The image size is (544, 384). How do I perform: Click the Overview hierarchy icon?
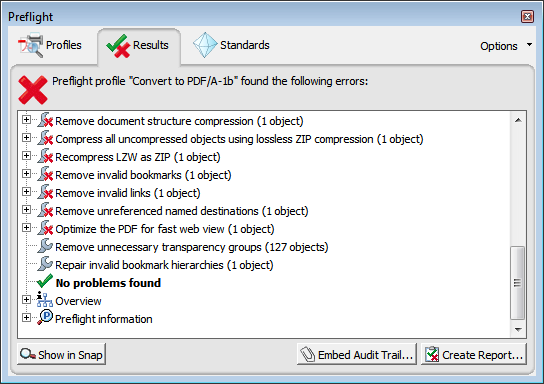tap(45, 299)
